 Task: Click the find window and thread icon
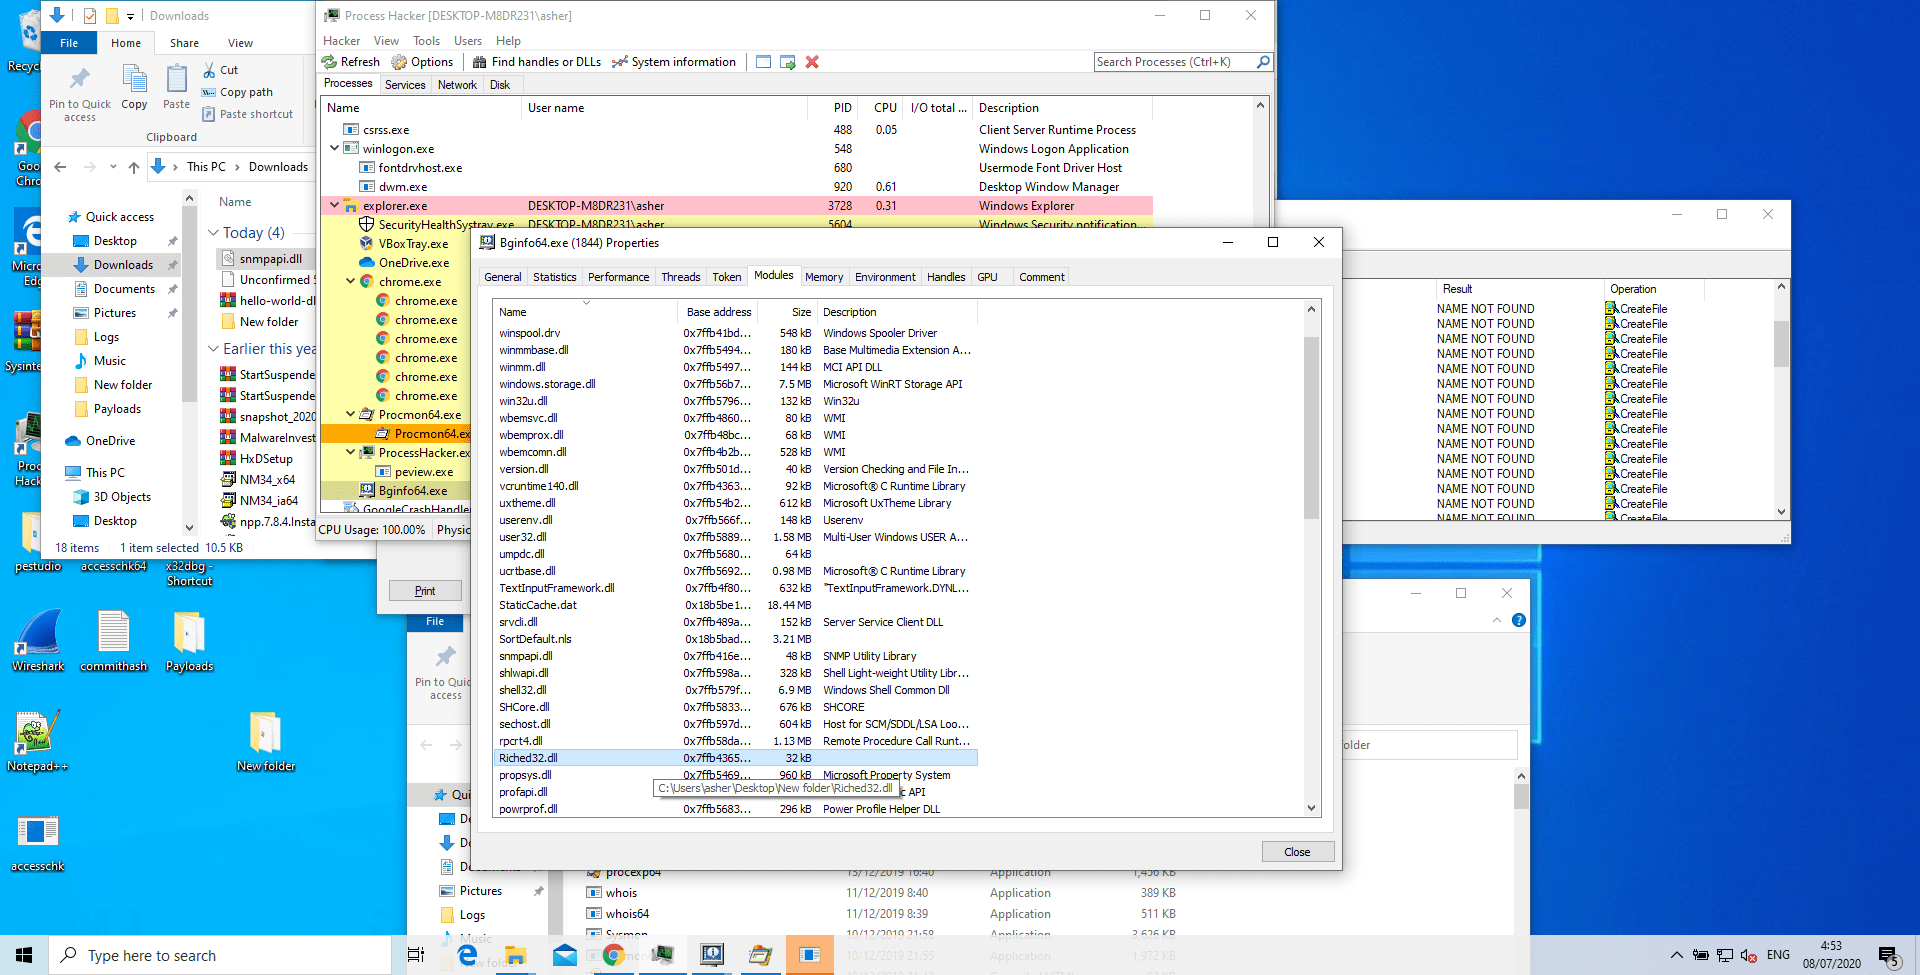(x=788, y=62)
